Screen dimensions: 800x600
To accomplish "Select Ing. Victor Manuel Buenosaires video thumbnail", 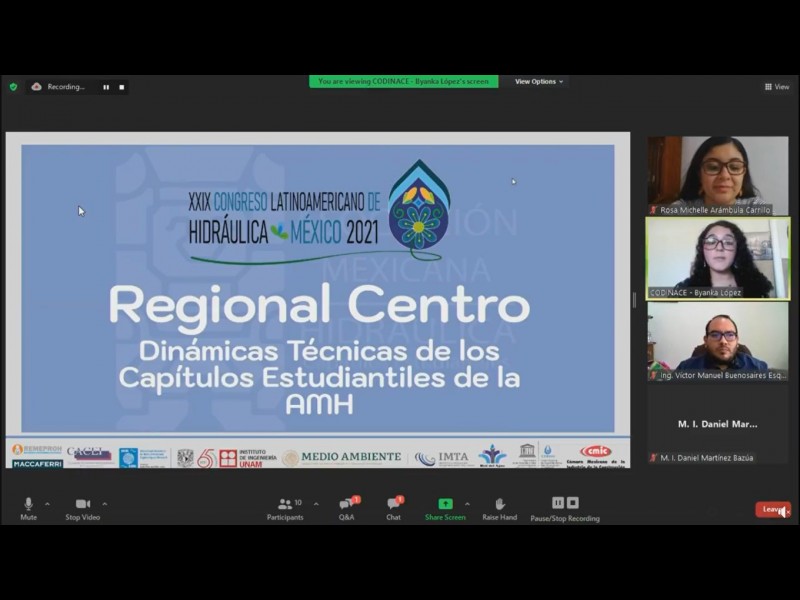I will (x=717, y=340).
